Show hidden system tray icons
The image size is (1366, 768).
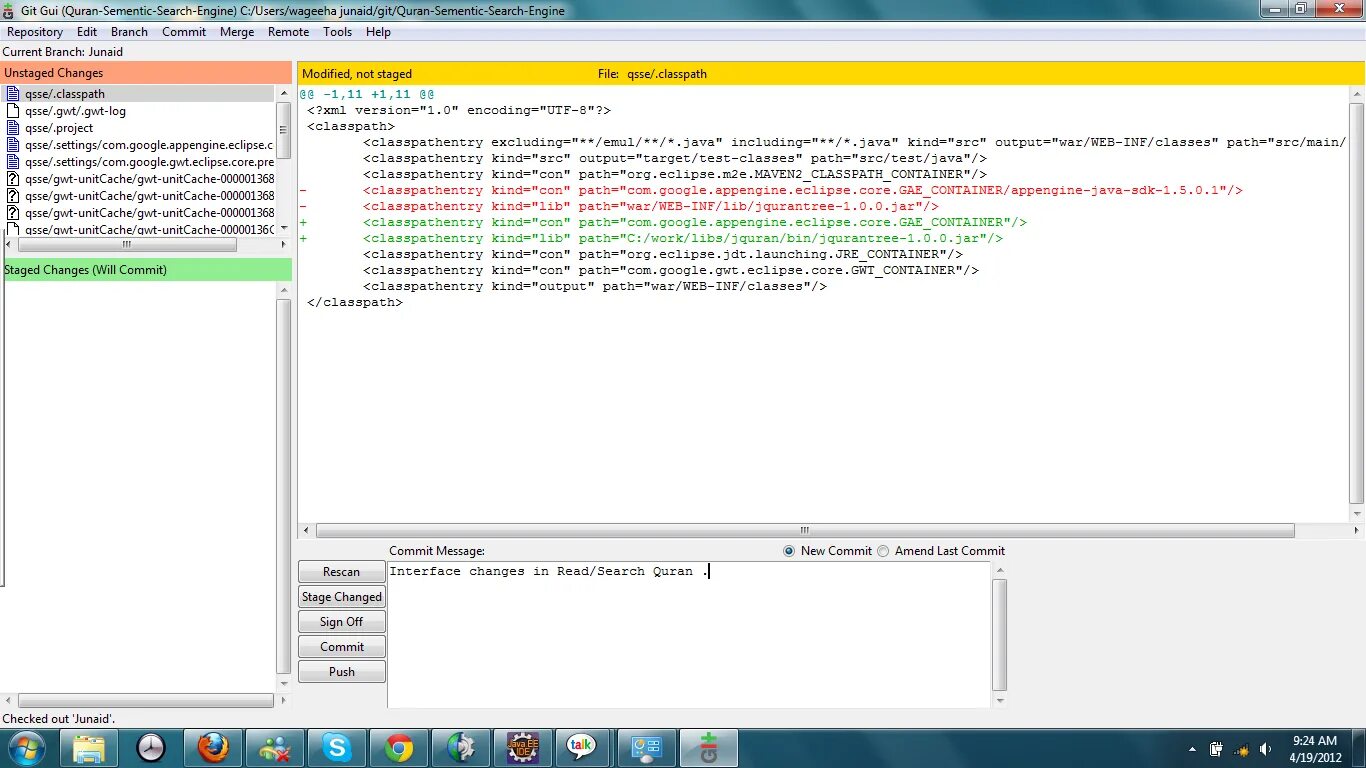pyautogui.click(x=1192, y=749)
